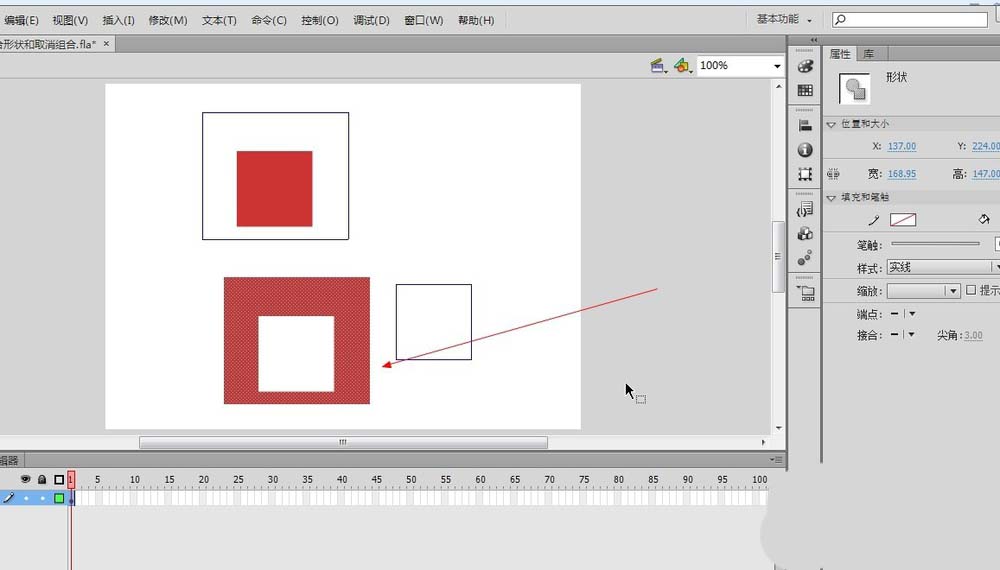Viewport: 1000px width, 570px height.
Task: Collapse the 位置和大小 section
Action: pos(831,124)
